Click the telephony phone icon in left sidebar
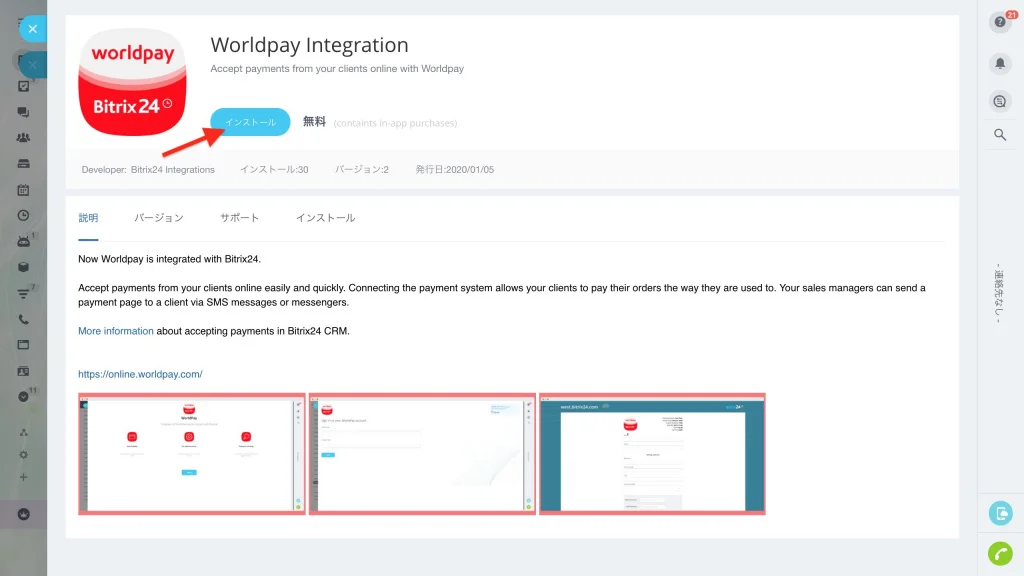The width and height of the screenshot is (1024, 576). tap(24, 319)
